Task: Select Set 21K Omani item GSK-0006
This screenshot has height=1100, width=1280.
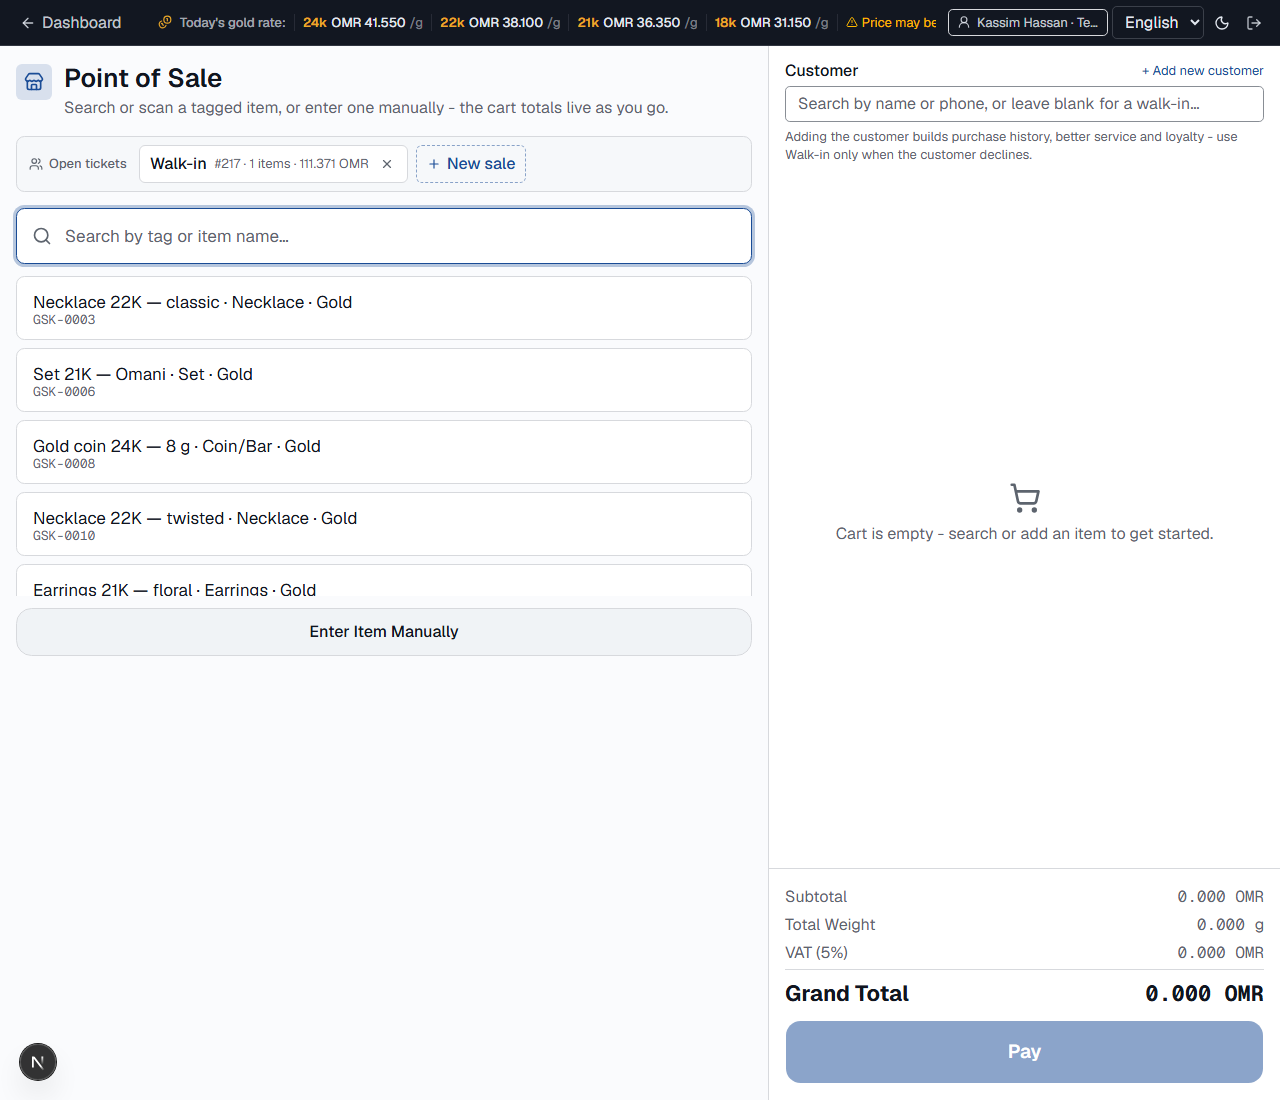Action: (384, 380)
